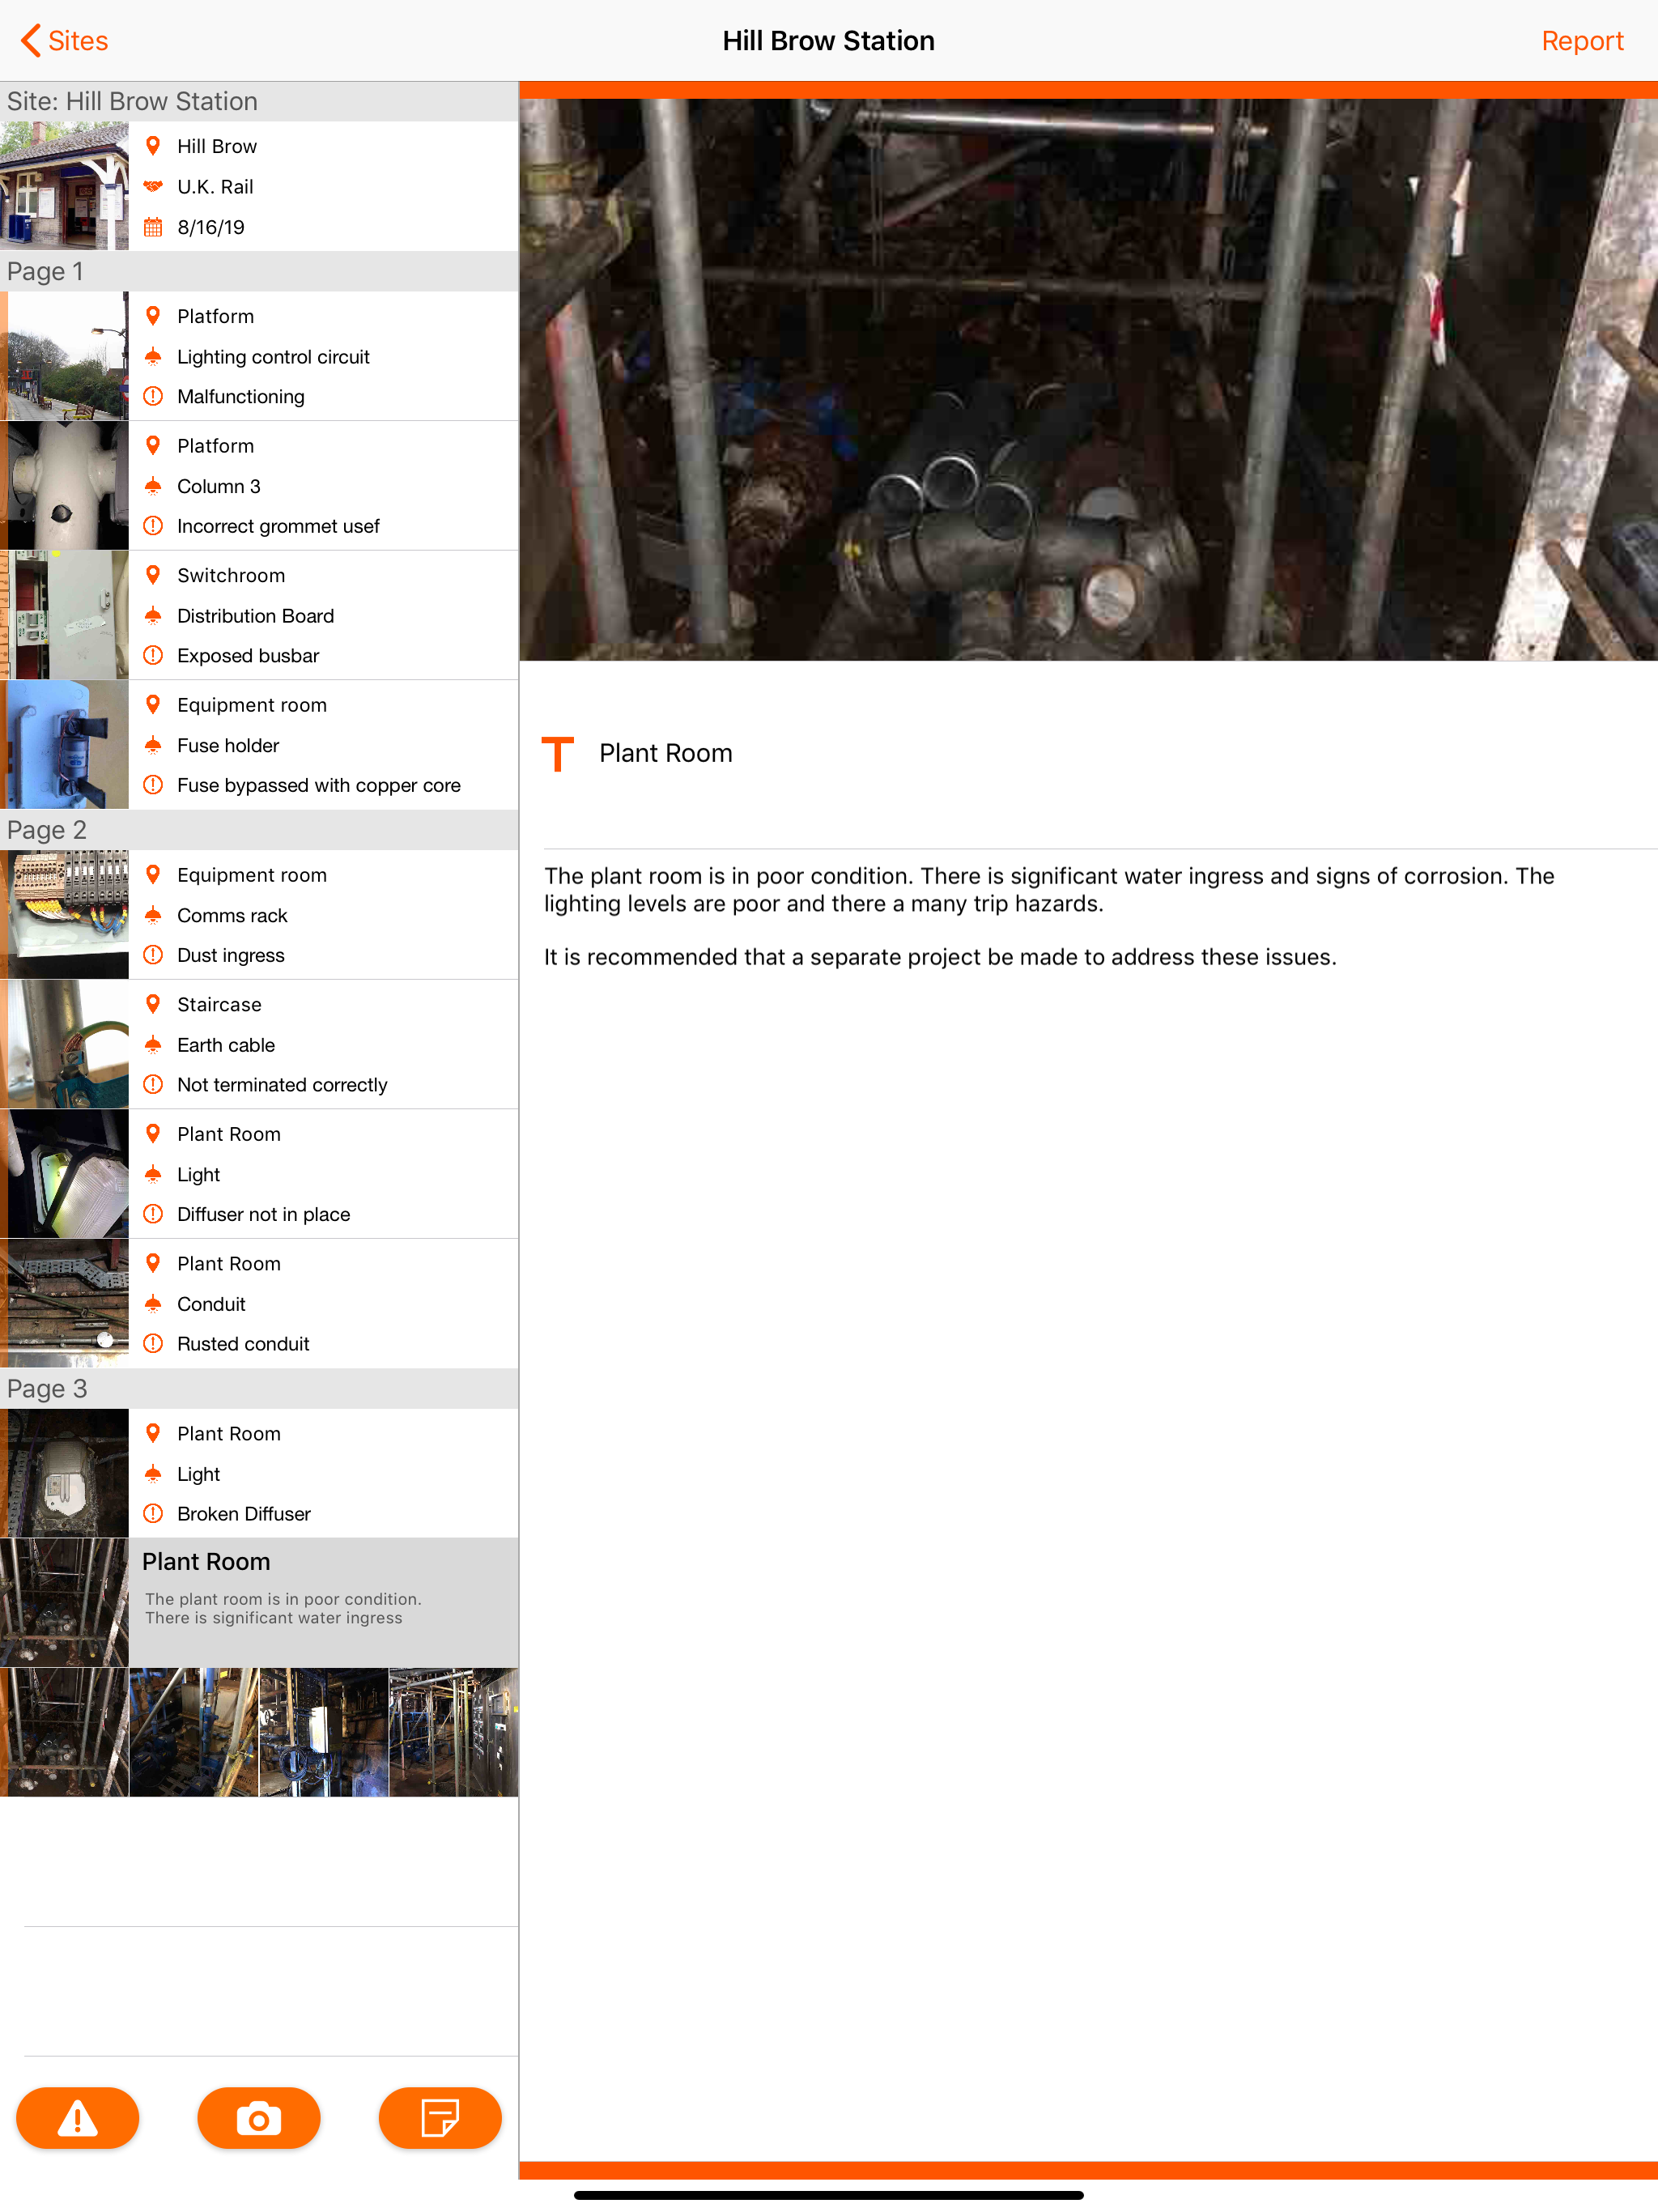The height and width of the screenshot is (2212, 1658).
Task: Click lamp icon beside Lighting control circuit
Action: (x=153, y=357)
